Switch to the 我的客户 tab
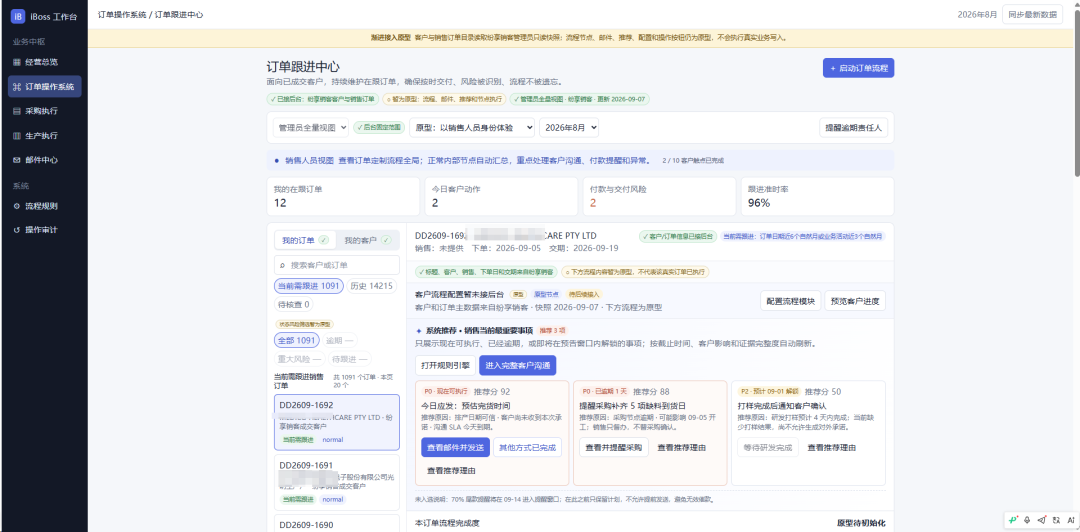This screenshot has width=1080, height=532. click(x=367, y=241)
